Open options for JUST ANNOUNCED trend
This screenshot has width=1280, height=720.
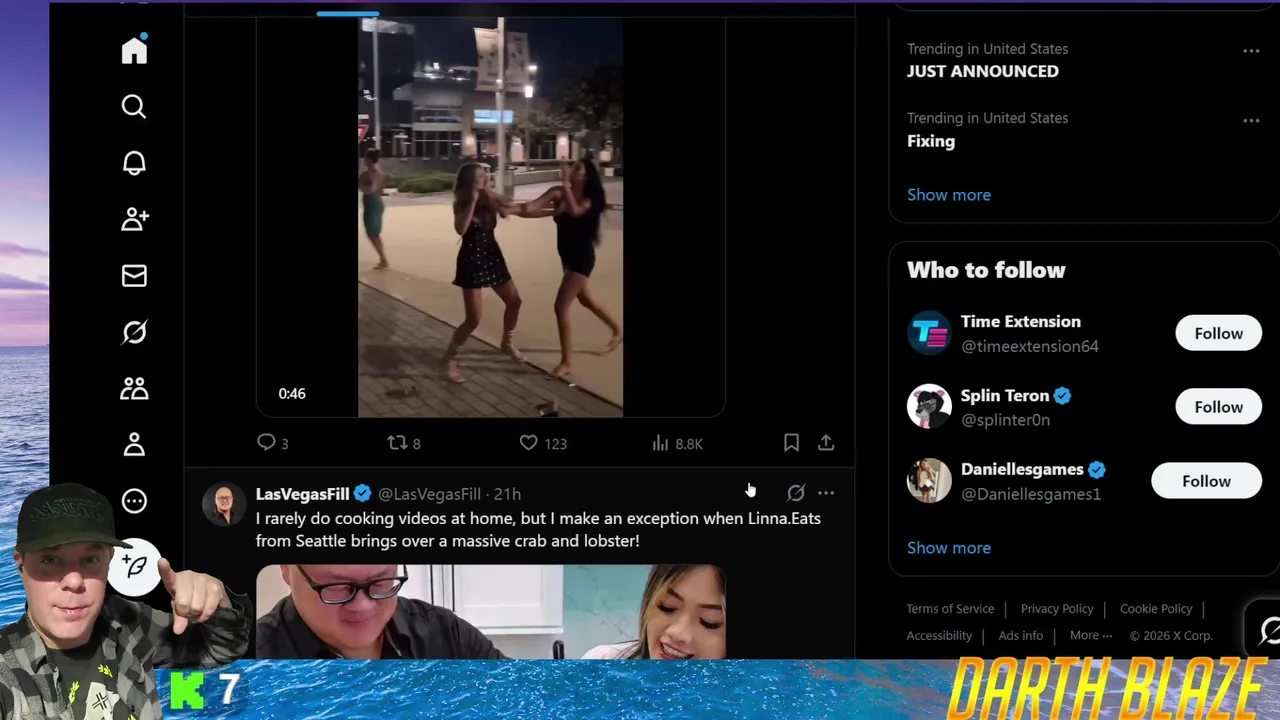click(x=1251, y=51)
